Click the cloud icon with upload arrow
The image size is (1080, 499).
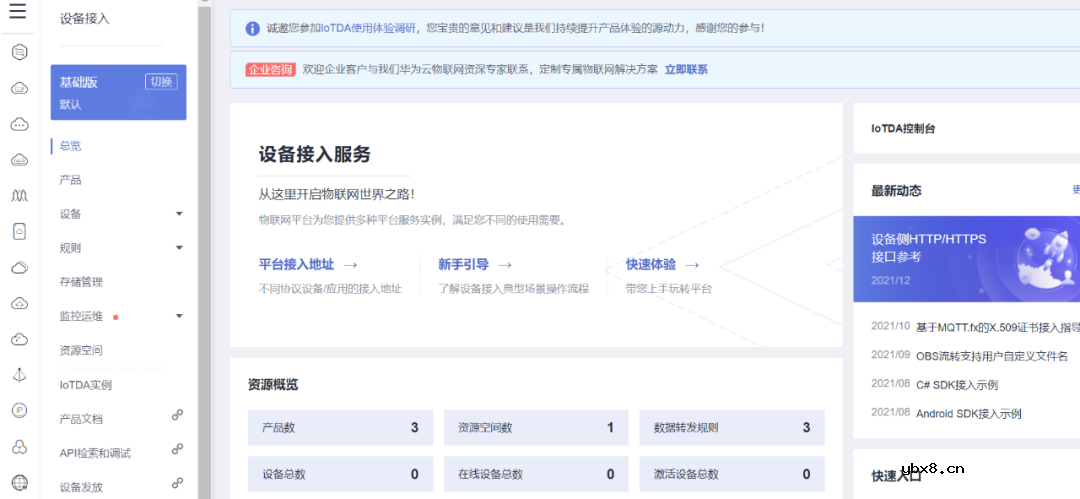[20, 303]
